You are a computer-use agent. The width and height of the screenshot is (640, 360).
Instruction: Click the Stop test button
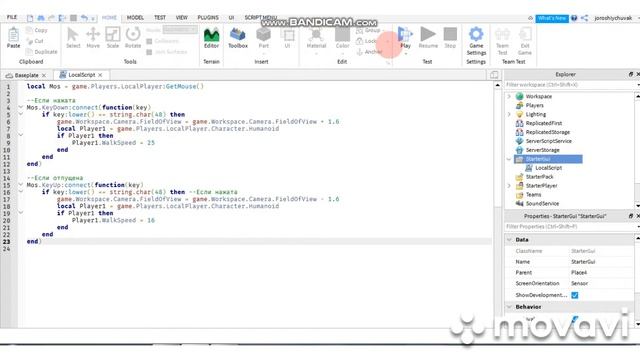[450, 38]
